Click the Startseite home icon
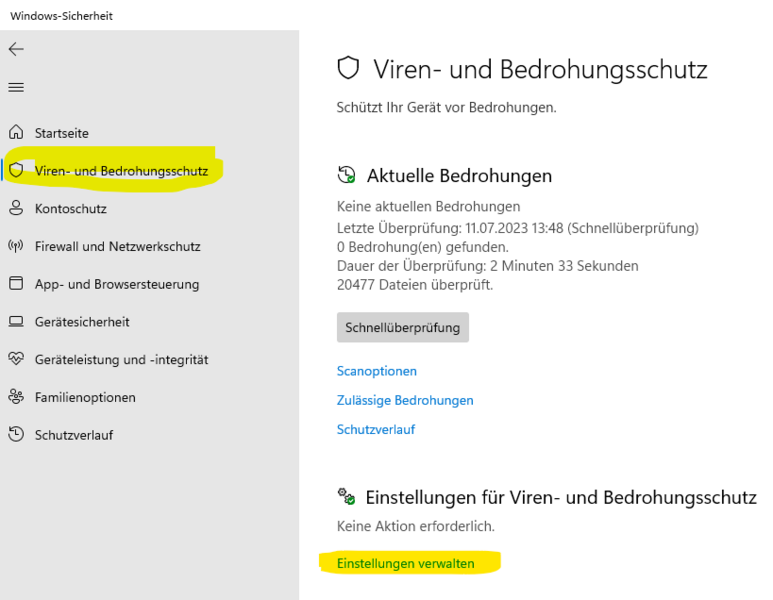 click(16, 132)
